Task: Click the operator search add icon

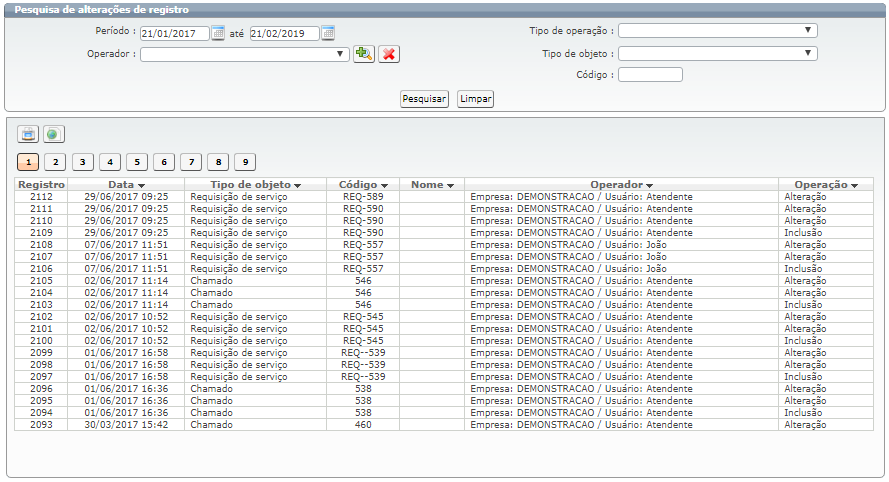Action: (364, 54)
